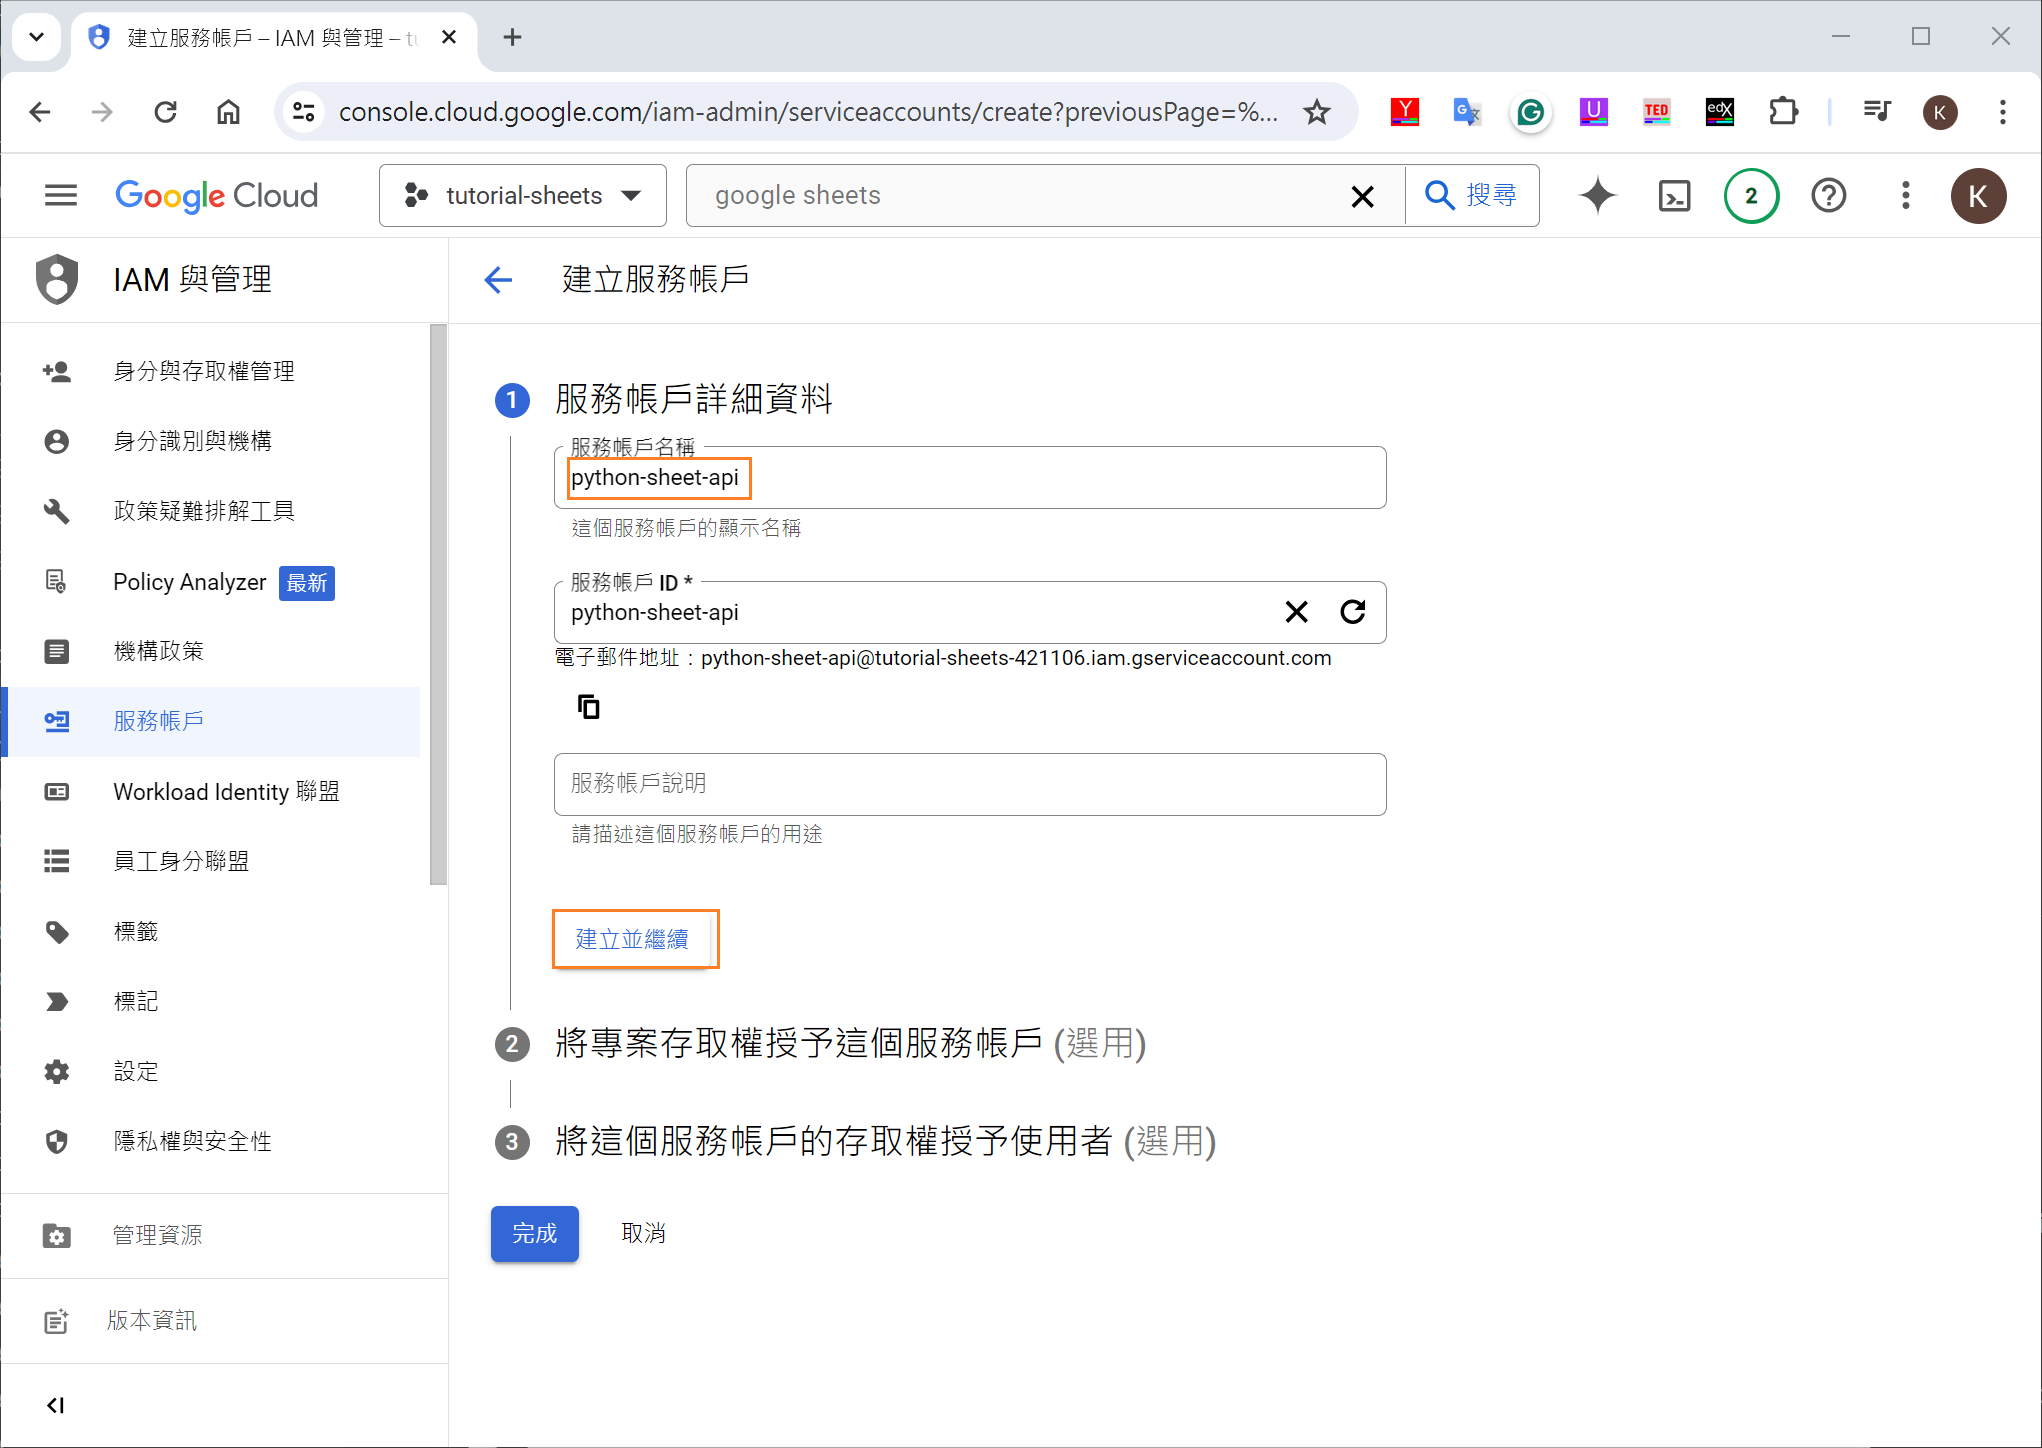Go back with the blue arrow
Image resolution: width=2042 pixels, height=1448 pixels.
[x=498, y=280]
